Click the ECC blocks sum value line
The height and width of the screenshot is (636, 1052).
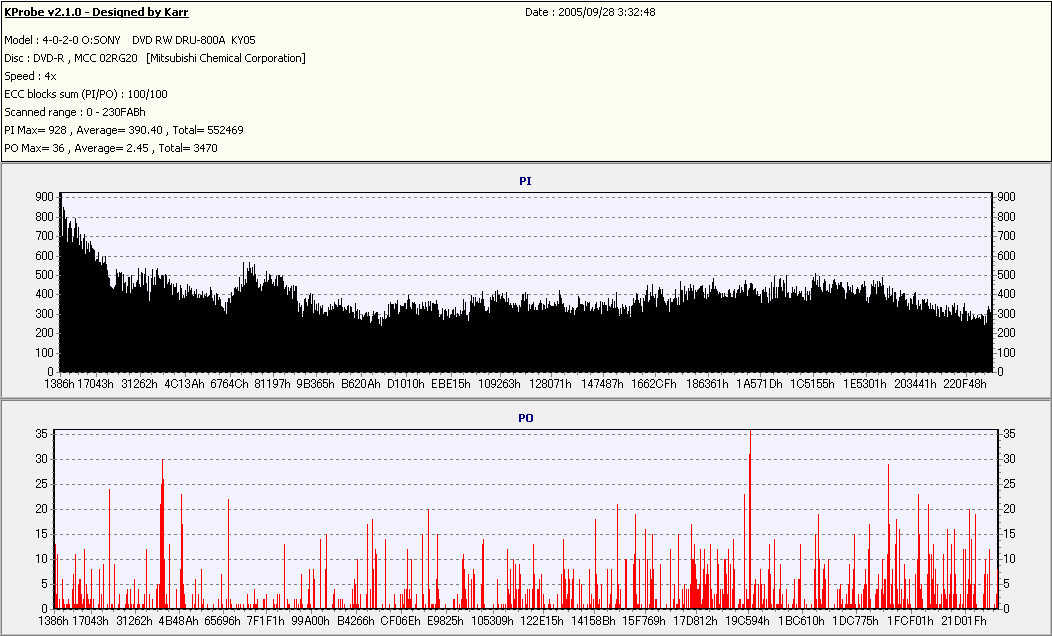86,94
